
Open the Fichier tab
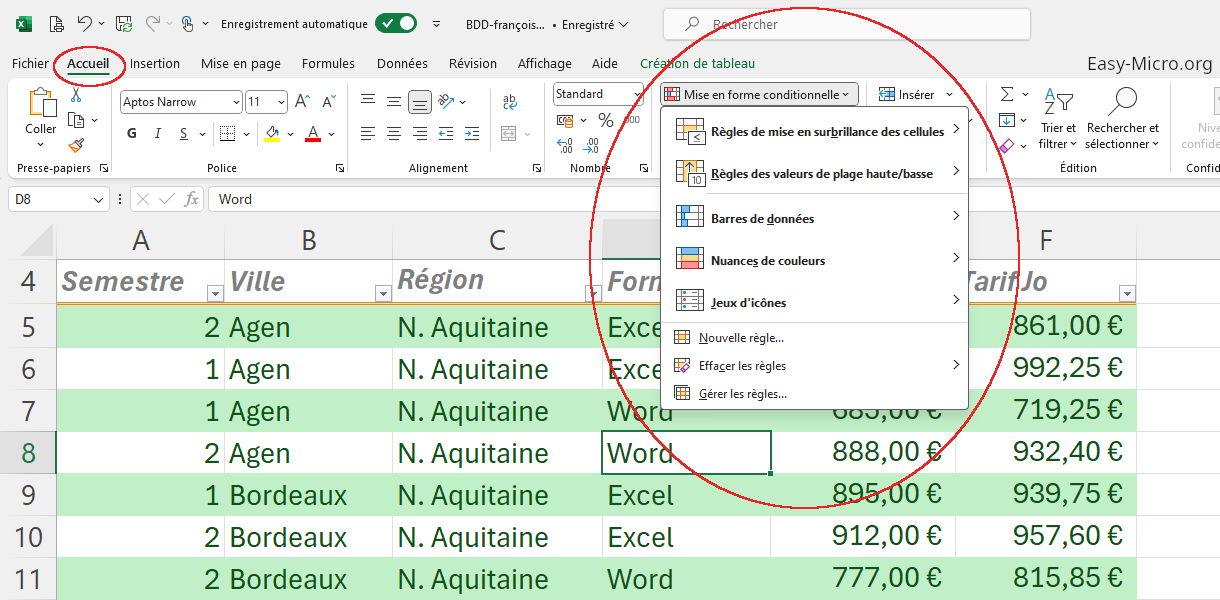point(30,63)
